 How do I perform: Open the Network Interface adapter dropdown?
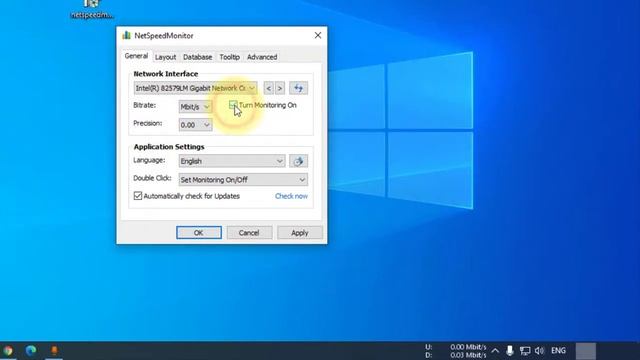pyautogui.click(x=195, y=88)
